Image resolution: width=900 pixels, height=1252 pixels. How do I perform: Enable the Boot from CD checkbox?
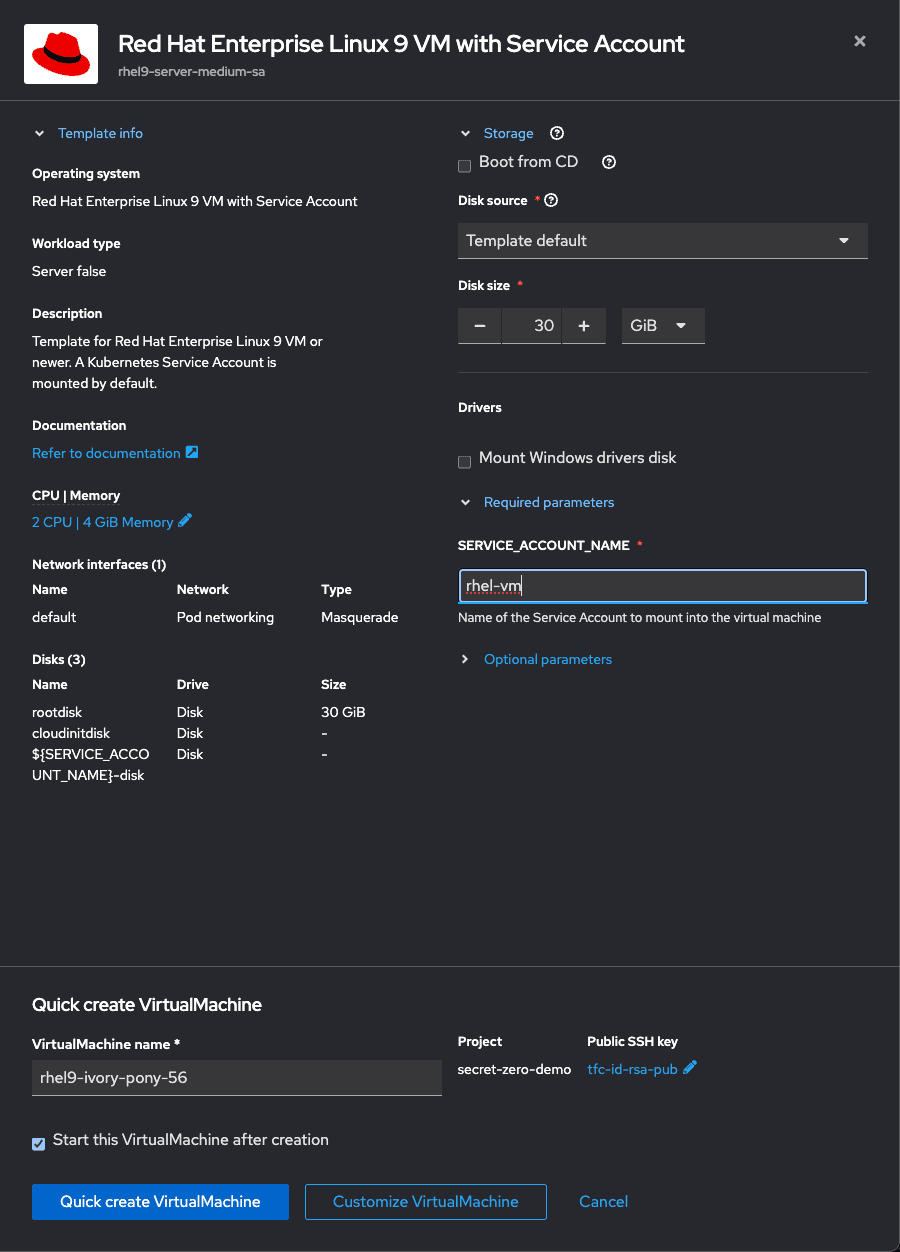coord(464,166)
